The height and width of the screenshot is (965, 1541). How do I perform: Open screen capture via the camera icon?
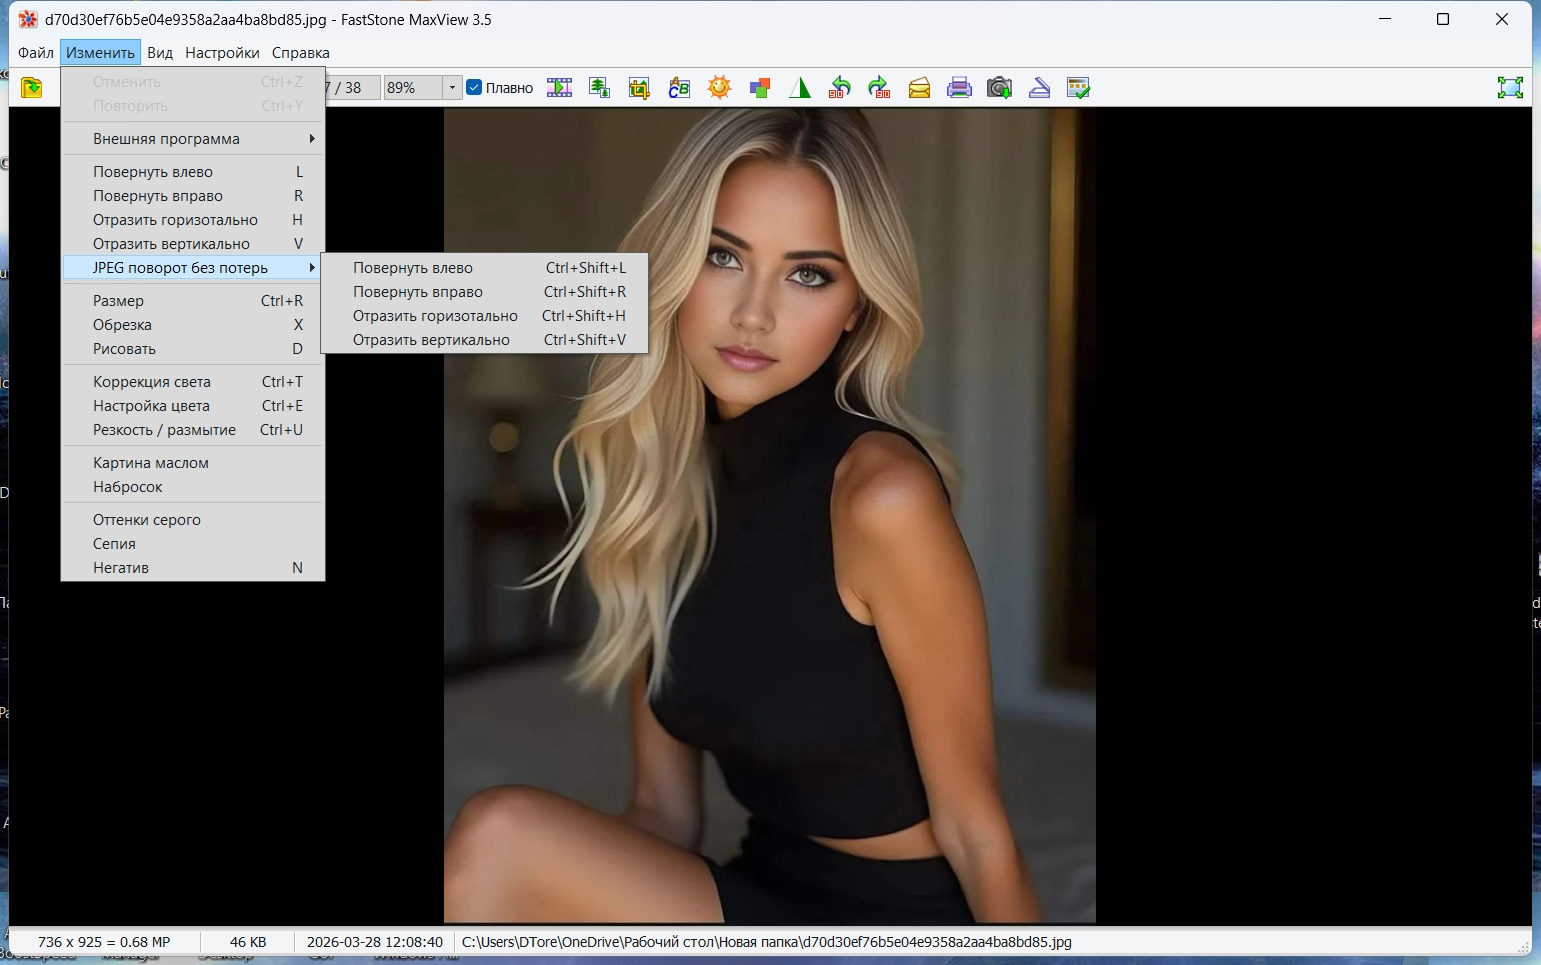click(x=999, y=88)
